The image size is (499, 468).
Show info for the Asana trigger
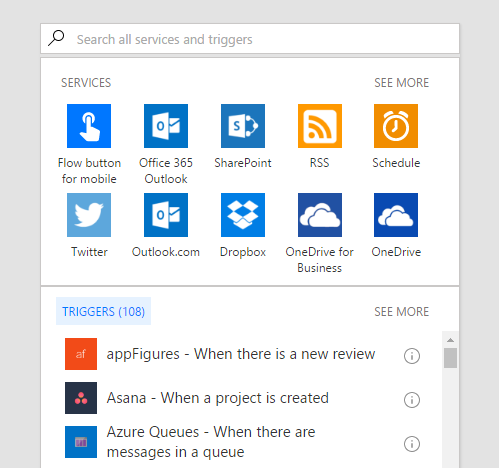(x=412, y=400)
